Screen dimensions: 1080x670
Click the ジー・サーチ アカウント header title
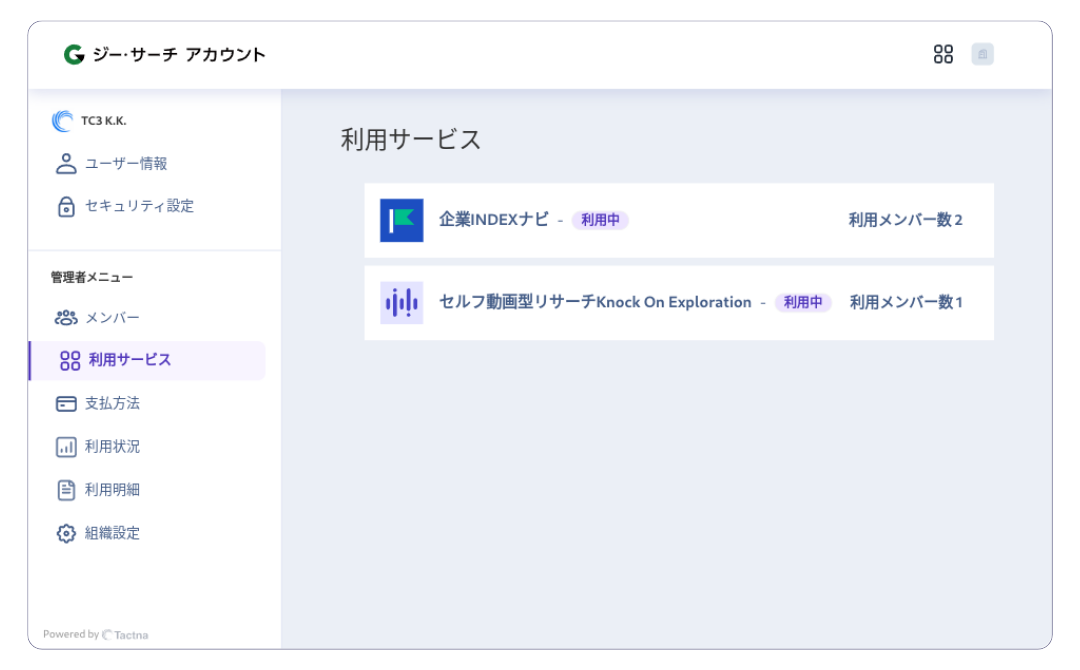(x=178, y=54)
